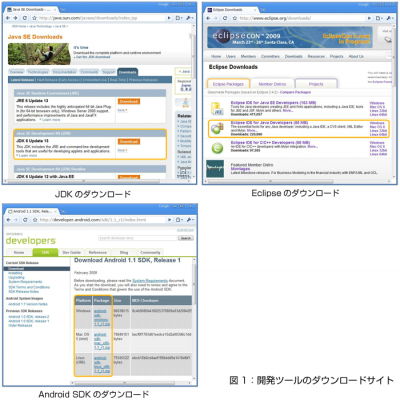
Task: Click Eclipse IDE for C/C++ Developers icon
Action: tap(217, 148)
